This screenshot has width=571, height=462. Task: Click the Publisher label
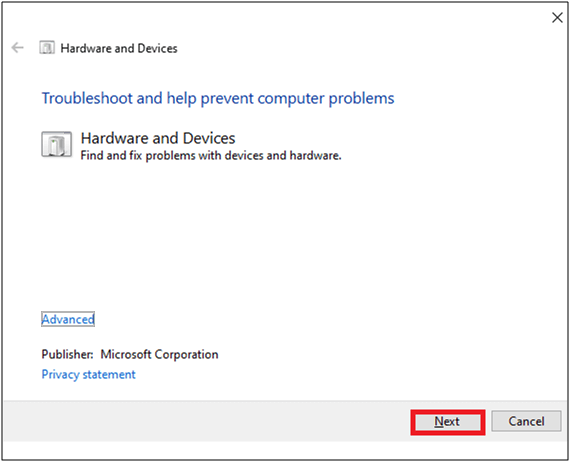pos(67,354)
